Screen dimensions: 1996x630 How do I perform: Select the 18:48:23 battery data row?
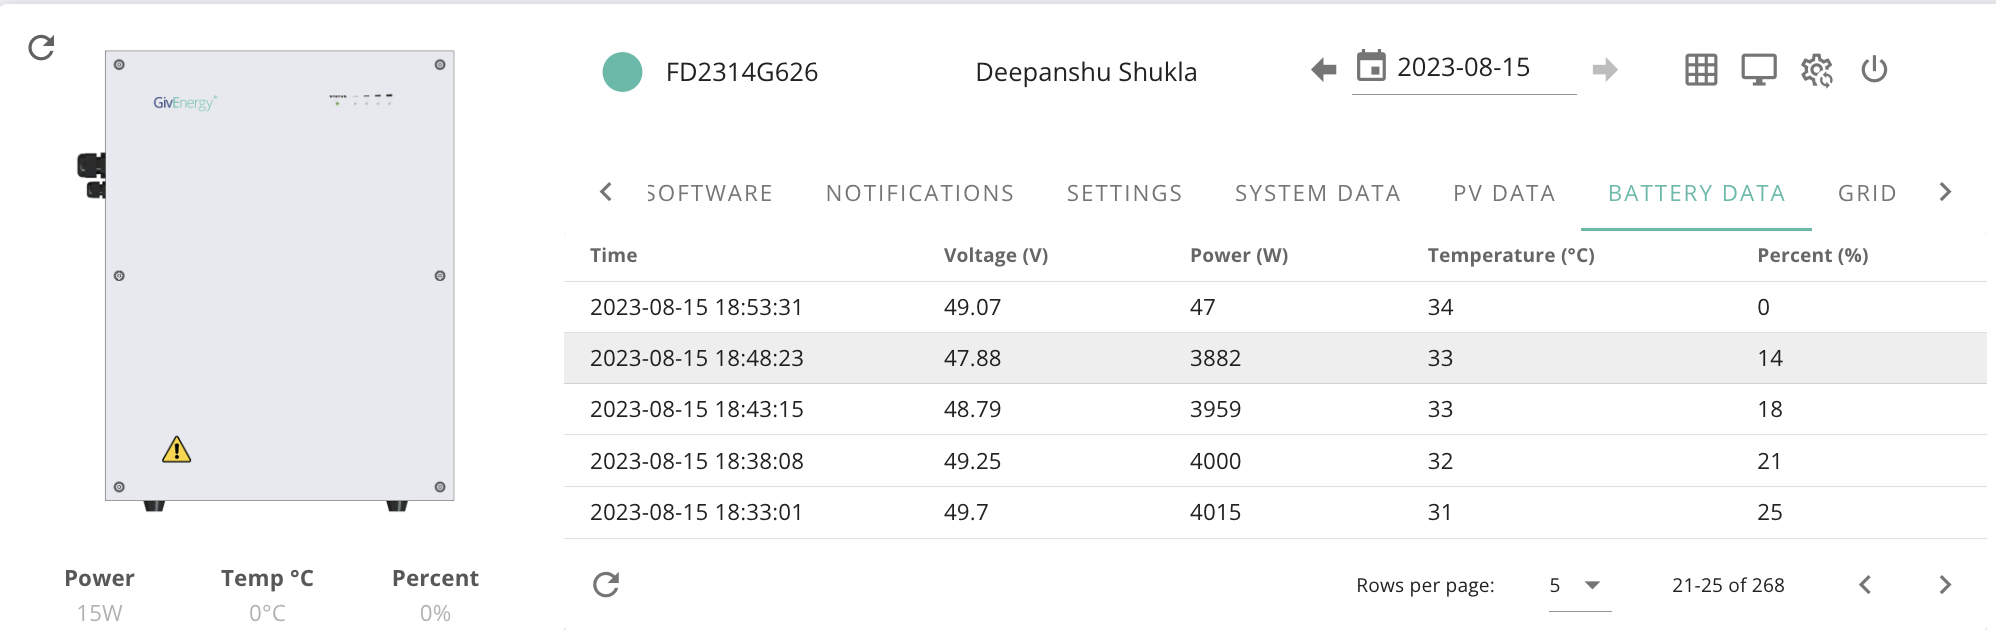[1275, 358]
